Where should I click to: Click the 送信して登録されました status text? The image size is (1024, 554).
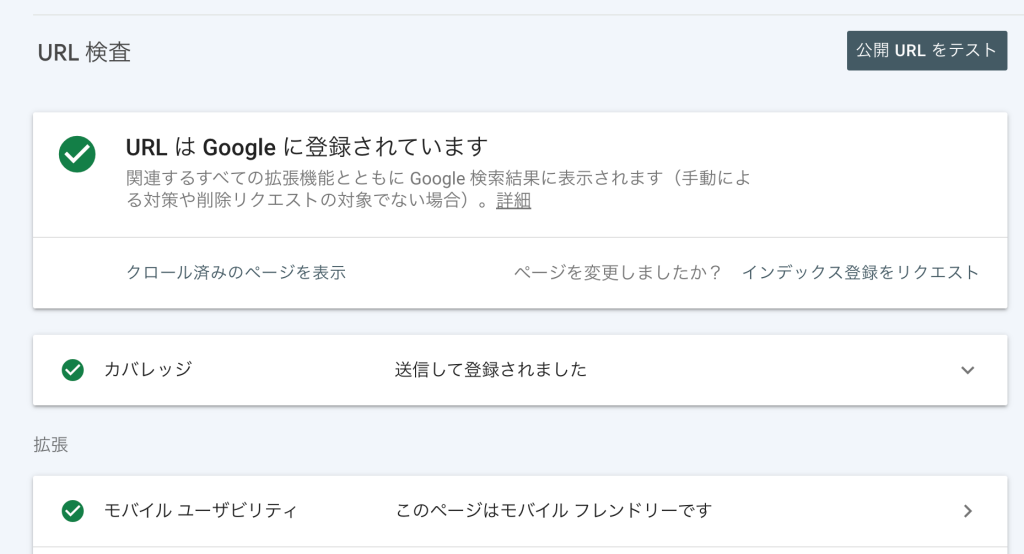click(490, 370)
